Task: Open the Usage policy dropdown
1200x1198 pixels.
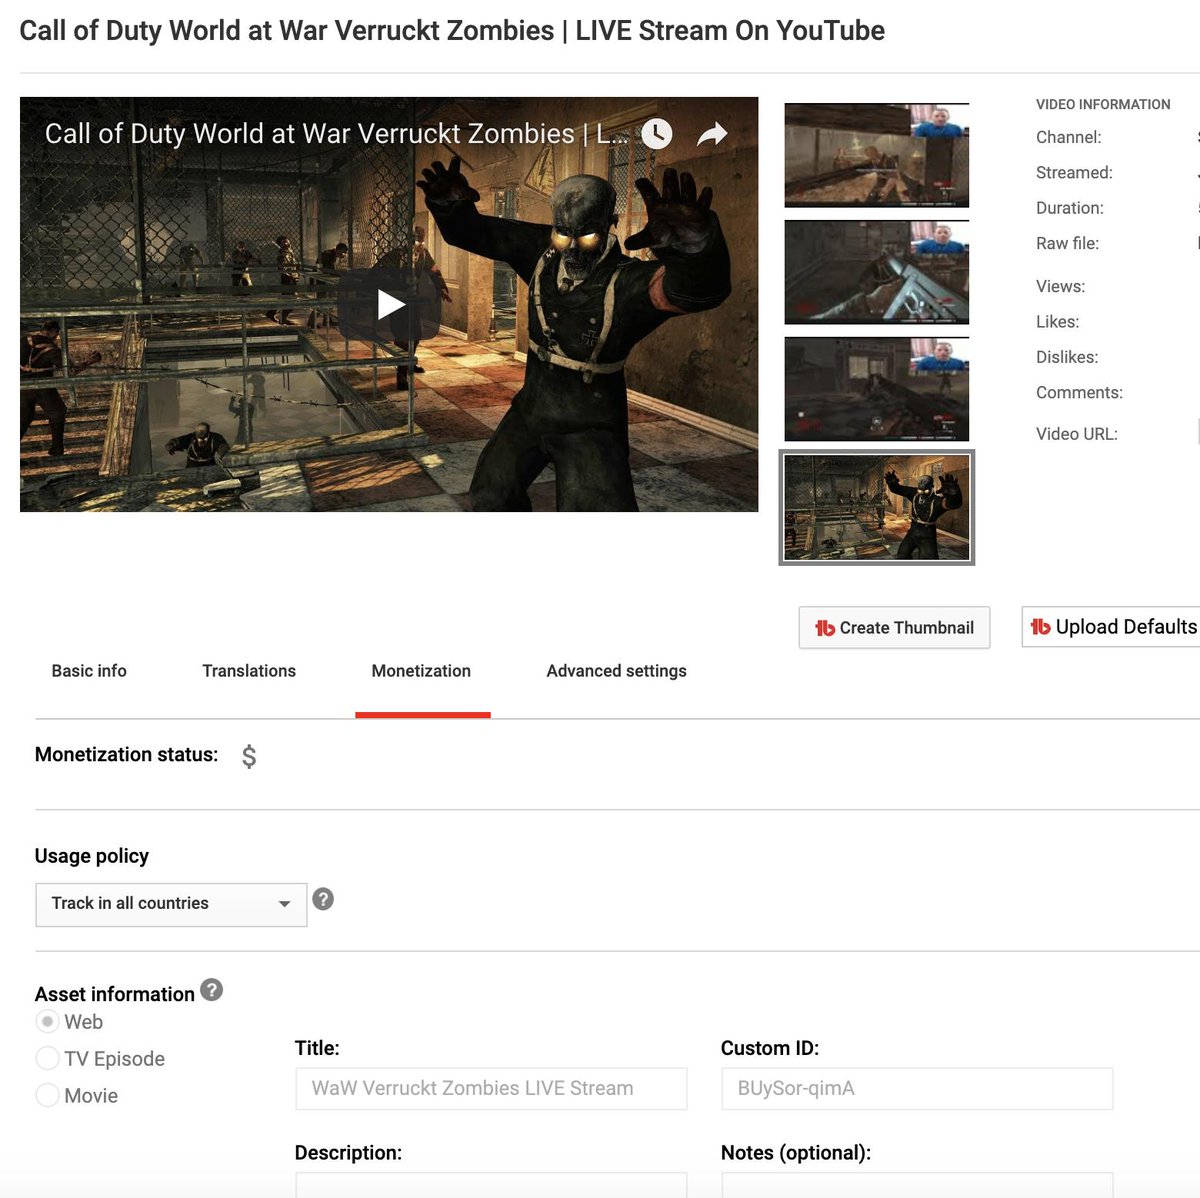Action: [x=171, y=904]
